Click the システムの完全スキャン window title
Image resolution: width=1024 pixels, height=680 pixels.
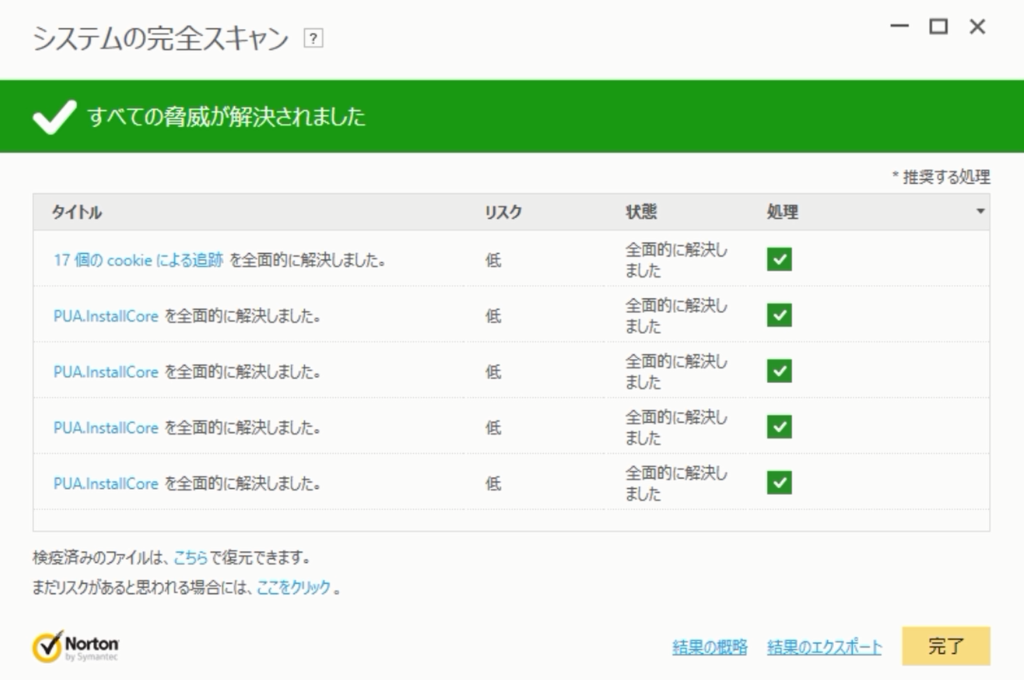(161, 39)
